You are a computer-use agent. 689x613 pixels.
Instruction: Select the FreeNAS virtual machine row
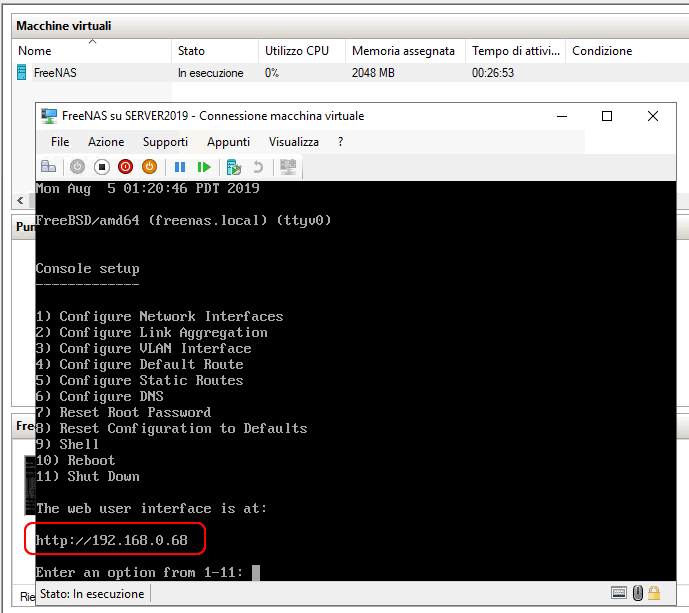point(351,73)
